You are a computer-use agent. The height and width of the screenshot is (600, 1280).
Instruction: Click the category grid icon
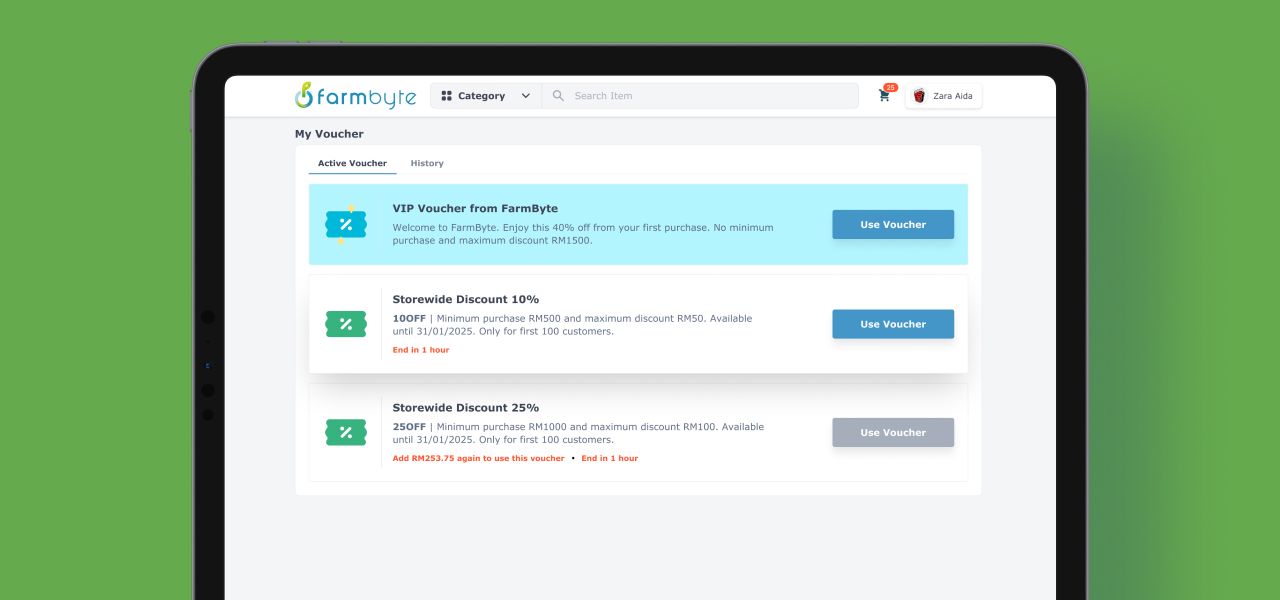pyautogui.click(x=446, y=95)
